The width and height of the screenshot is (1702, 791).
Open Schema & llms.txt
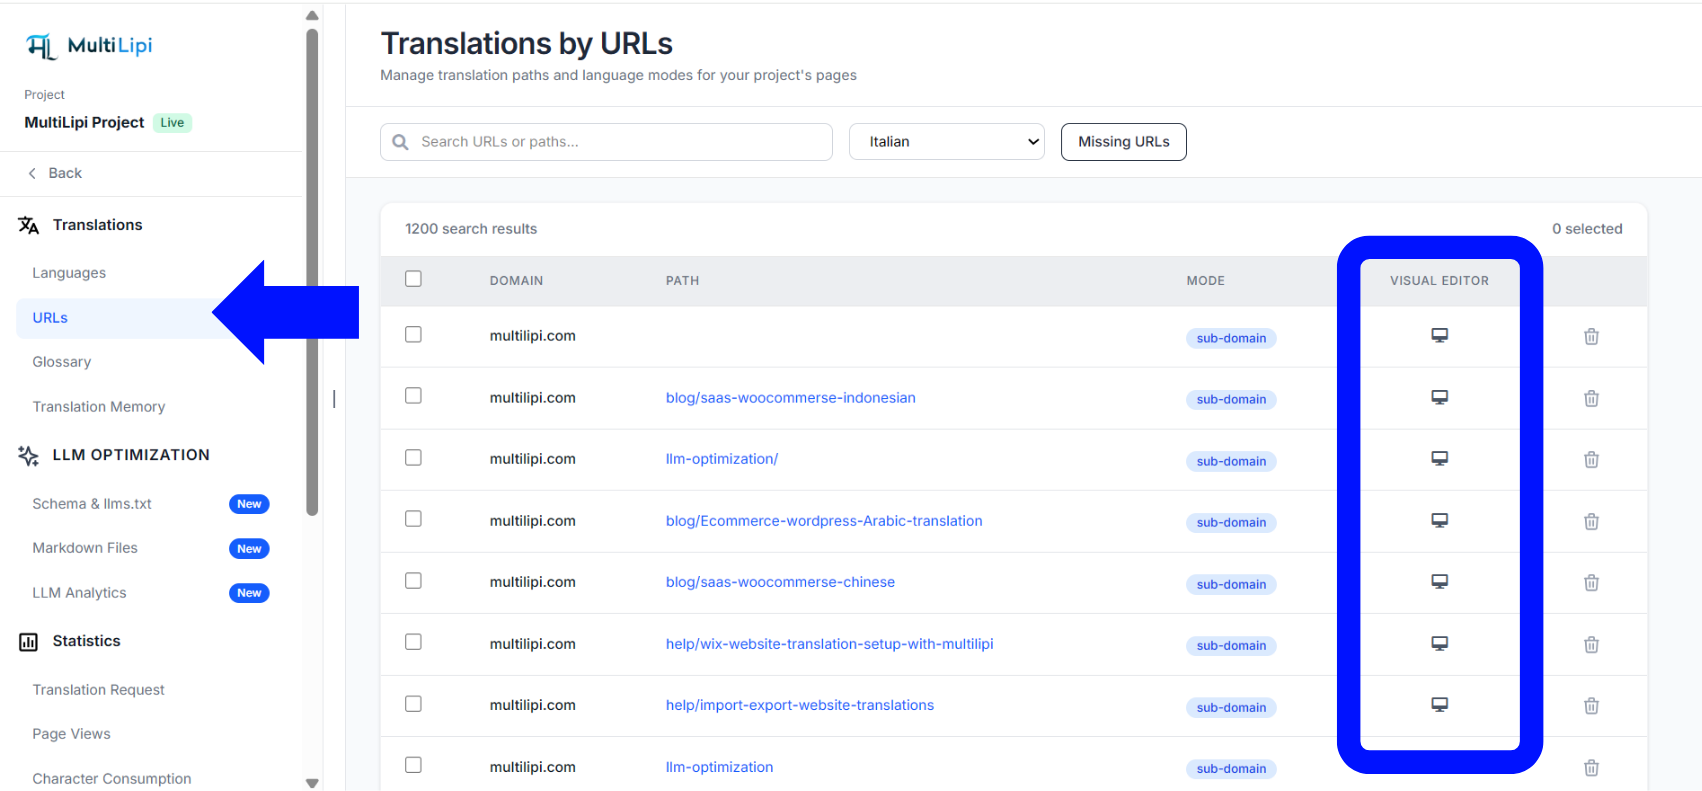[x=92, y=504]
